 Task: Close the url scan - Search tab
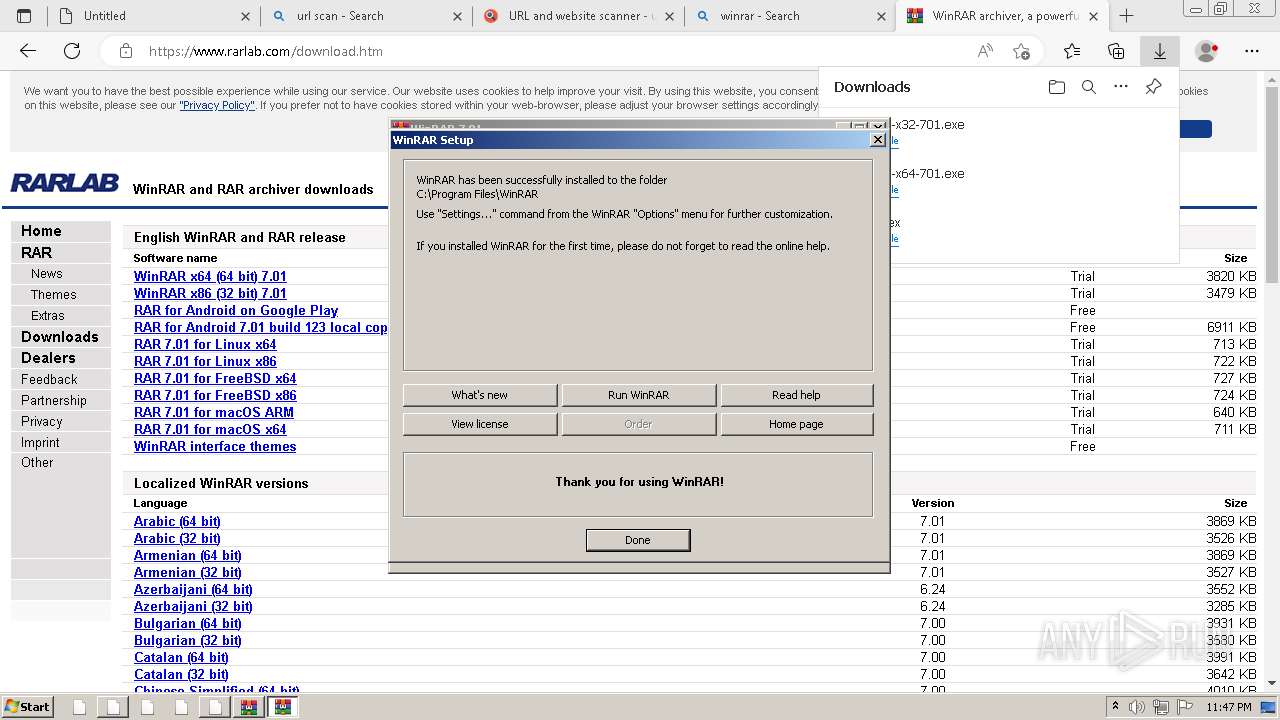pyautogui.click(x=458, y=16)
